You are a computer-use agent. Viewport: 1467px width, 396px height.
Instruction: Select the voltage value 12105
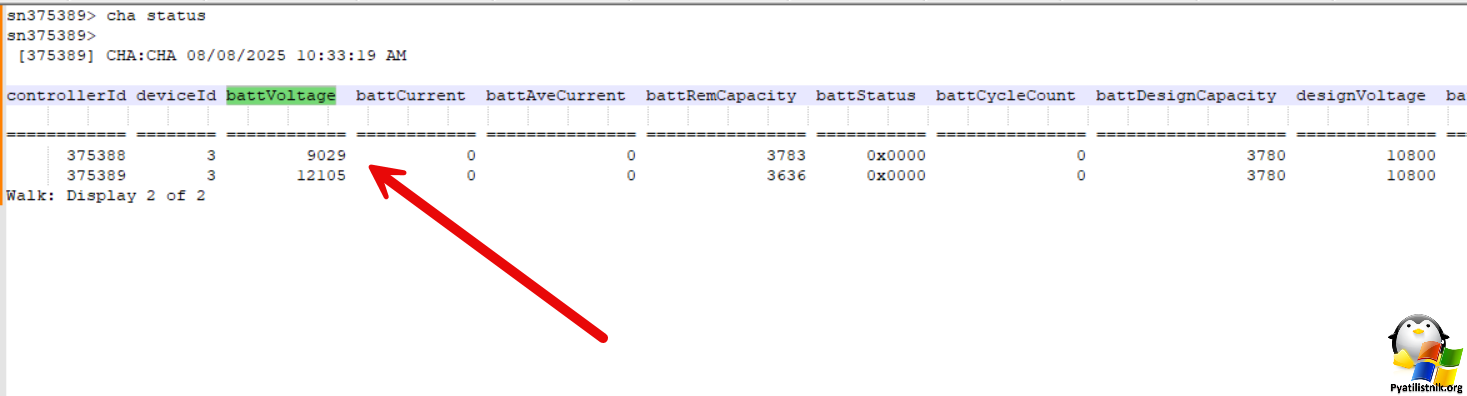(x=321, y=175)
